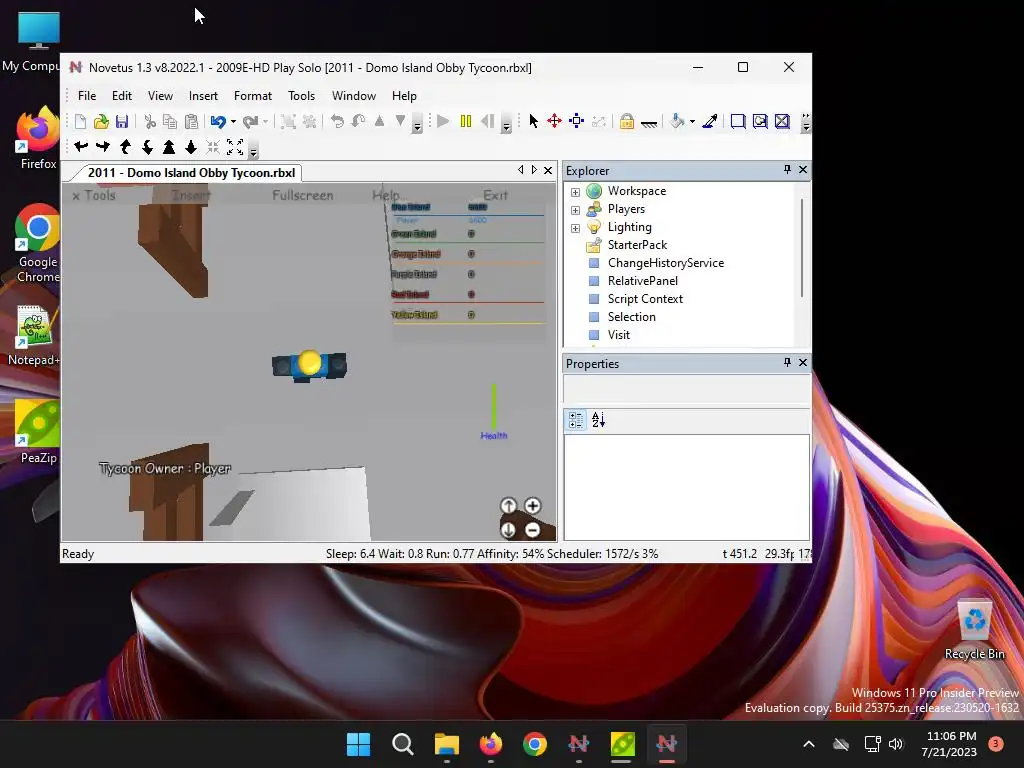Tilt the camera down with the toolbar arrow

click(148, 148)
